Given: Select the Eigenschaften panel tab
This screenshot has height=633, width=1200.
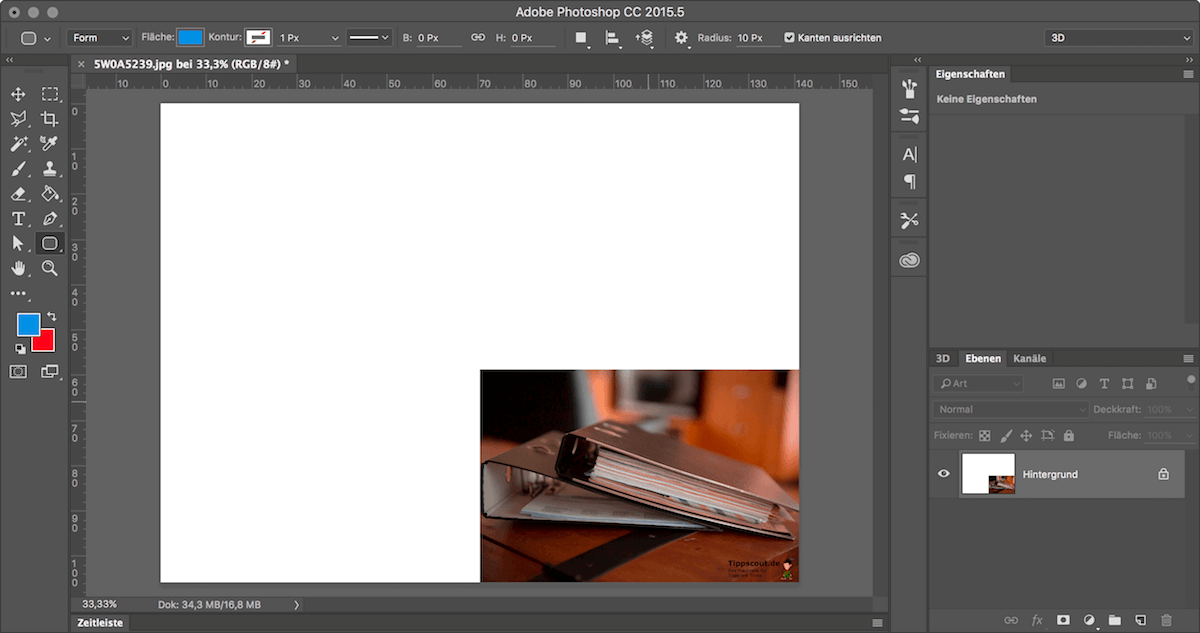Looking at the screenshot, I should [x=970, y=74].
